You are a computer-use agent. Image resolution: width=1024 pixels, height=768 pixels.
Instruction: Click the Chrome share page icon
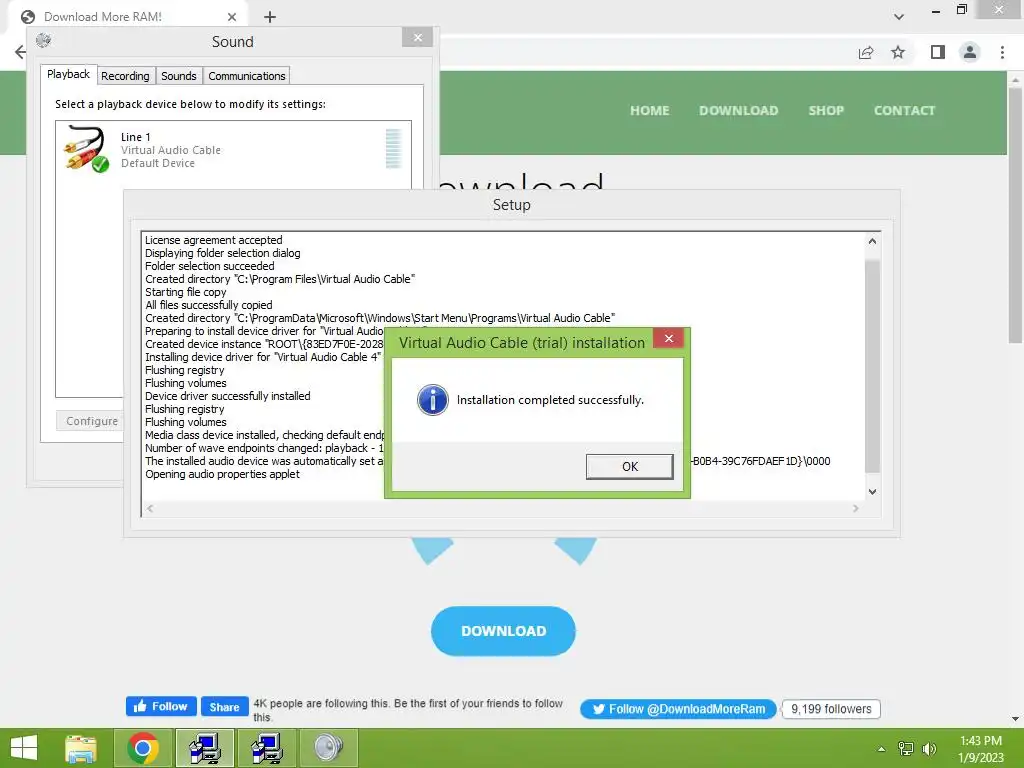tap(866, 52)
